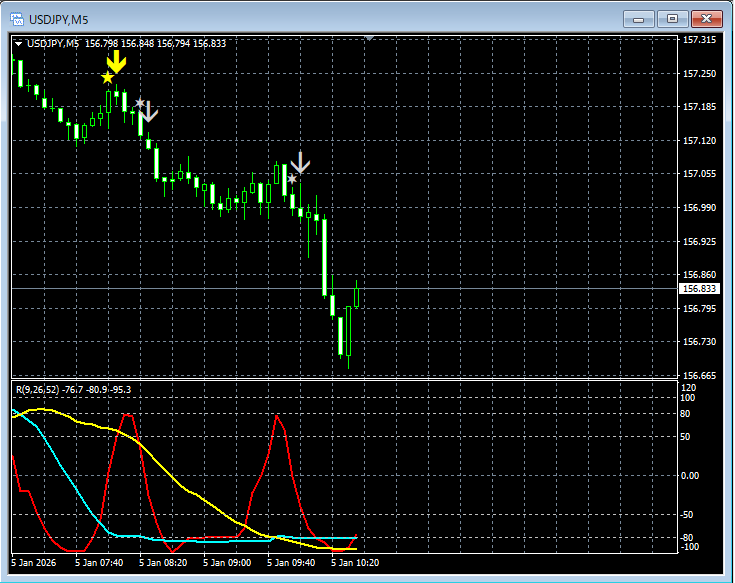Click the USDJPY chart window icon in title bar
This screenshot has height=583, width=735.
tap(17, 19)
